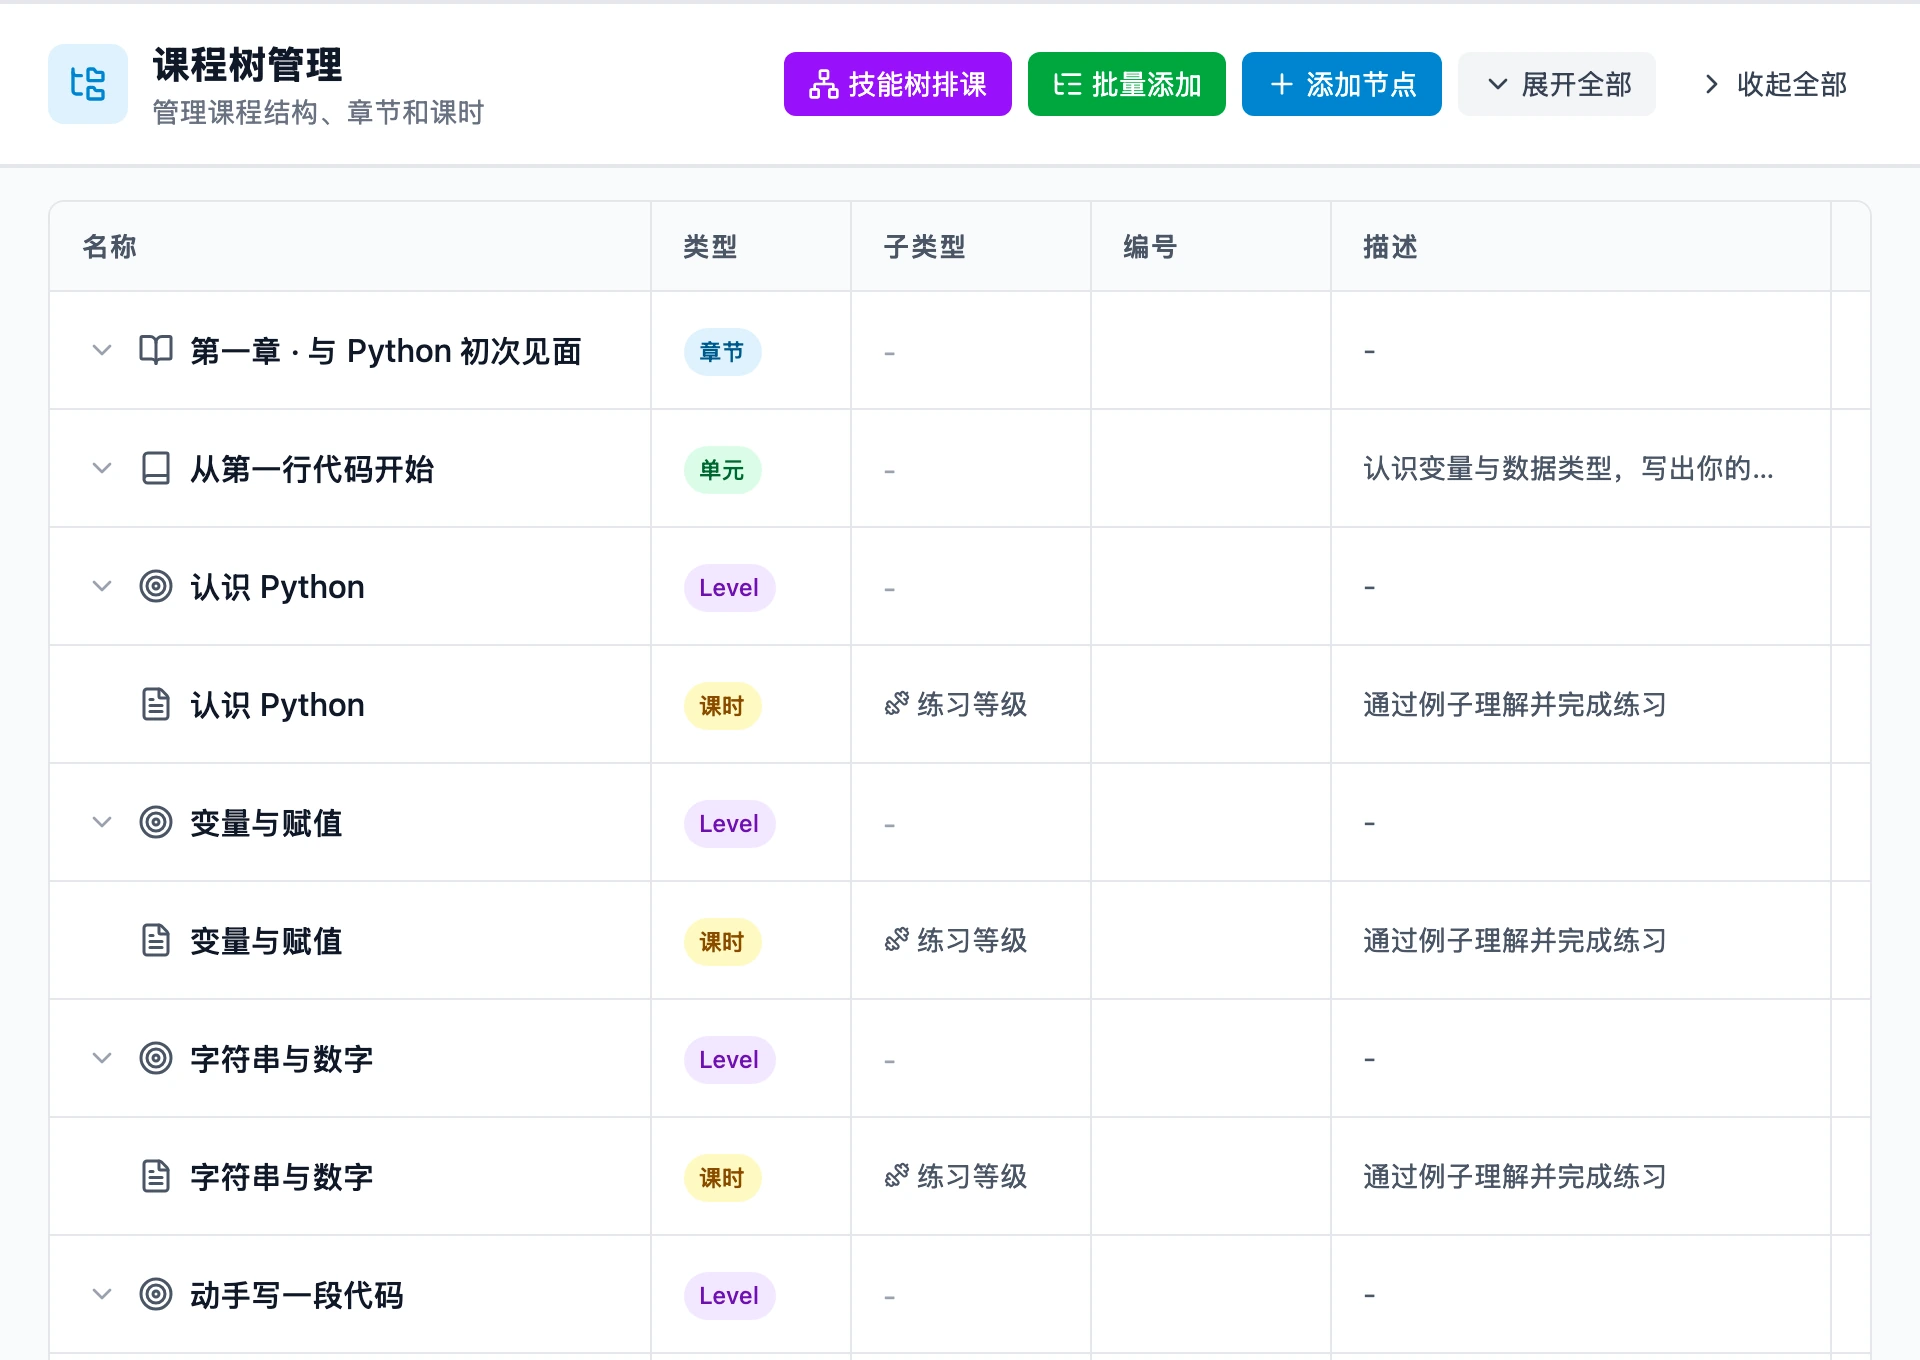Click target icon beside 变量与赋值 Level row
This screenshot has width=1920, height=1360.
point(156,822)
